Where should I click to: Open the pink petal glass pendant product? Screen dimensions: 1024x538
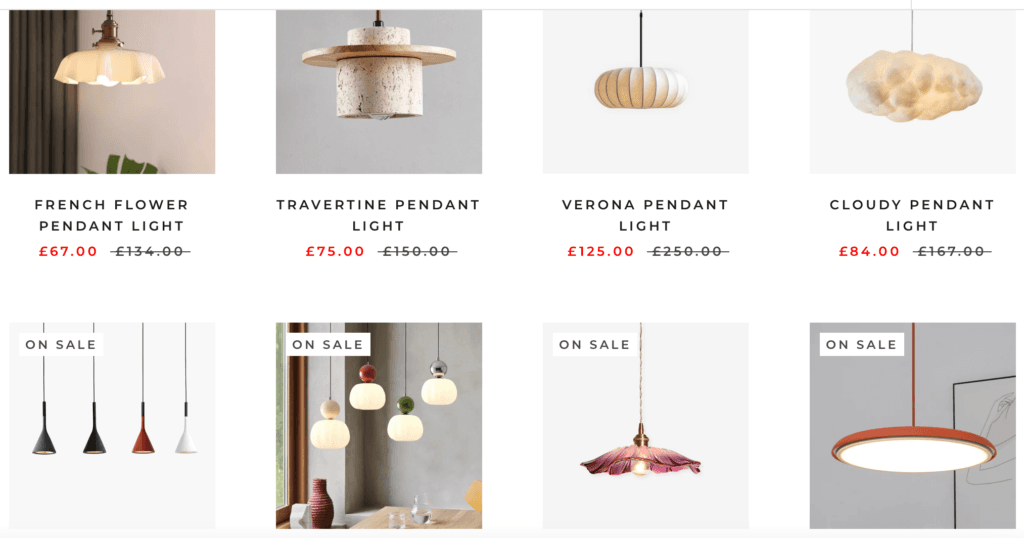coord(645,425)
